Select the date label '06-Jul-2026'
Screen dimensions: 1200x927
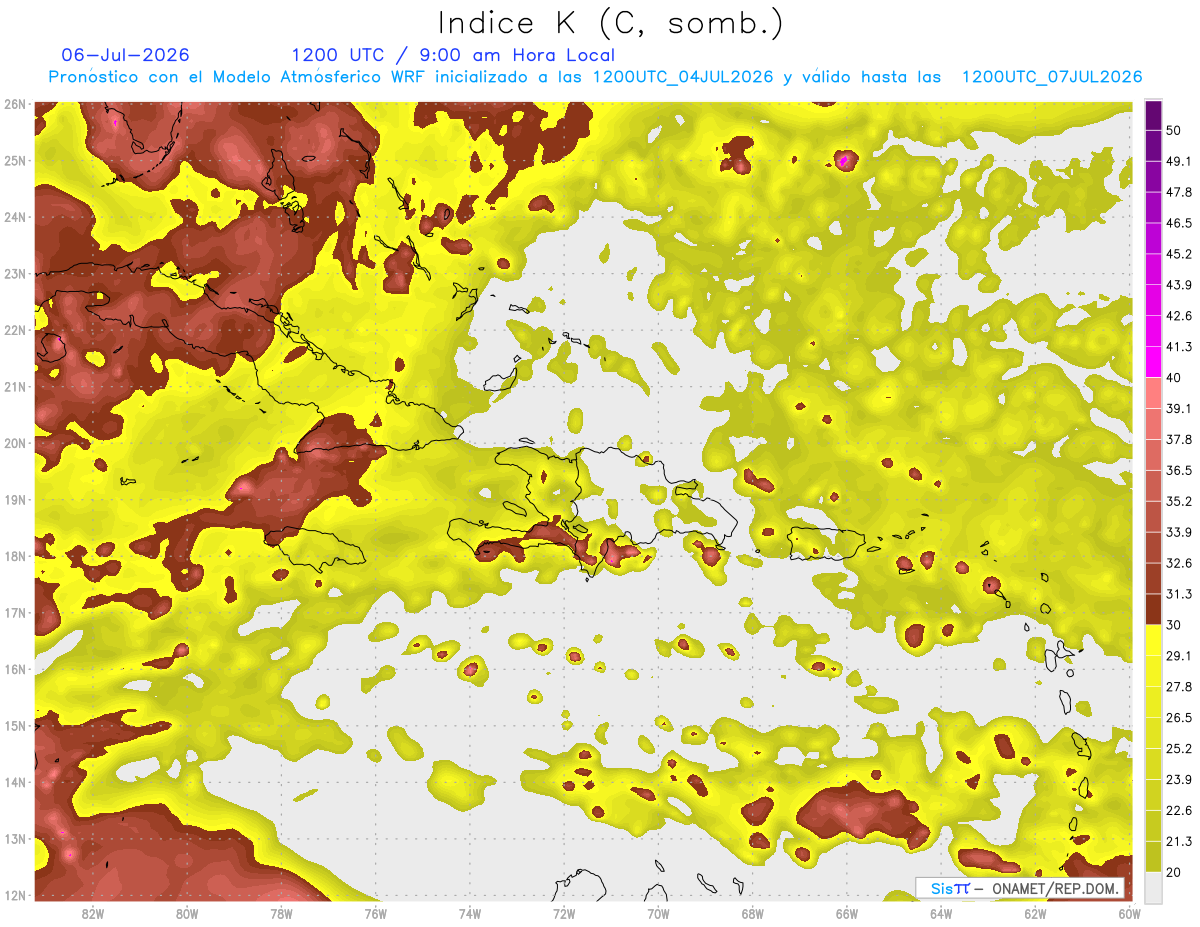pos(125,55)
